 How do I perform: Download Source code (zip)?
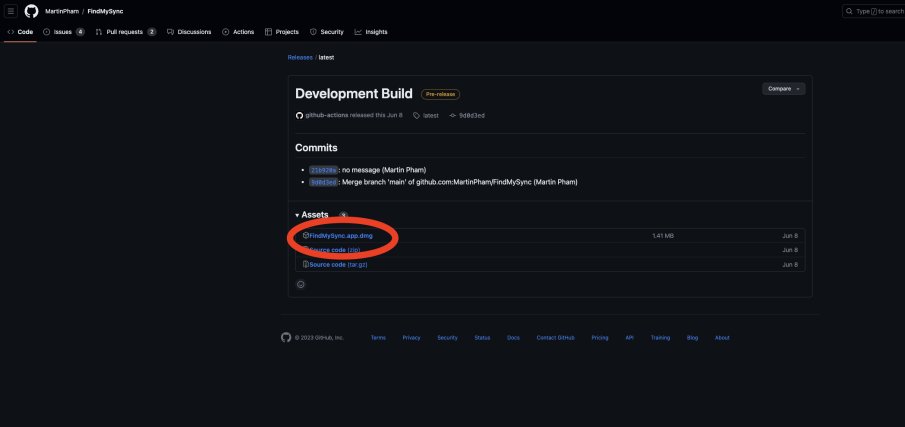[x=335, y=250]
